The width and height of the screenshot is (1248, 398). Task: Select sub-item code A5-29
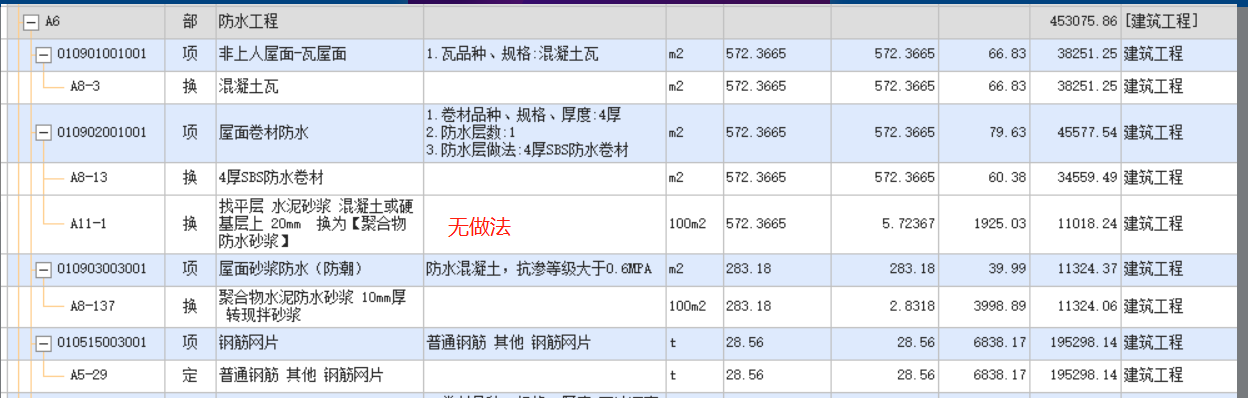coord(88,376)
